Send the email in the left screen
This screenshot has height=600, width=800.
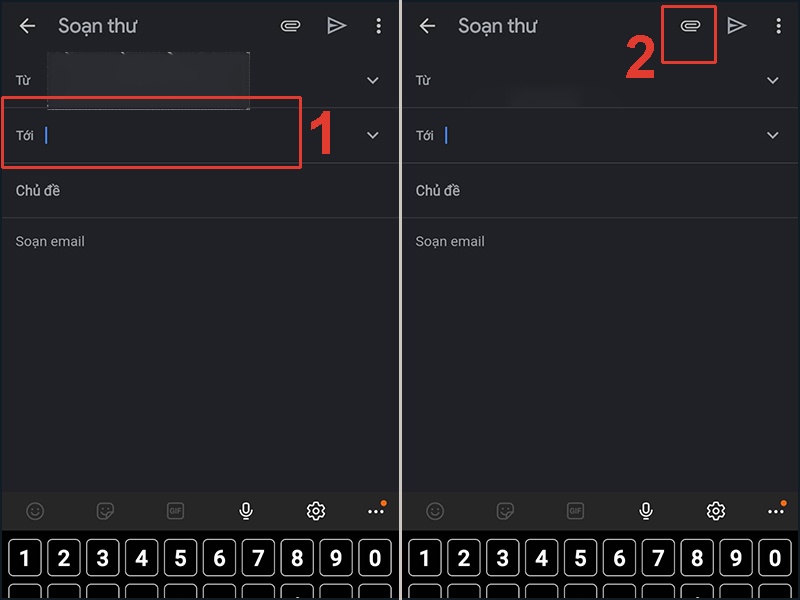point(337,26)
